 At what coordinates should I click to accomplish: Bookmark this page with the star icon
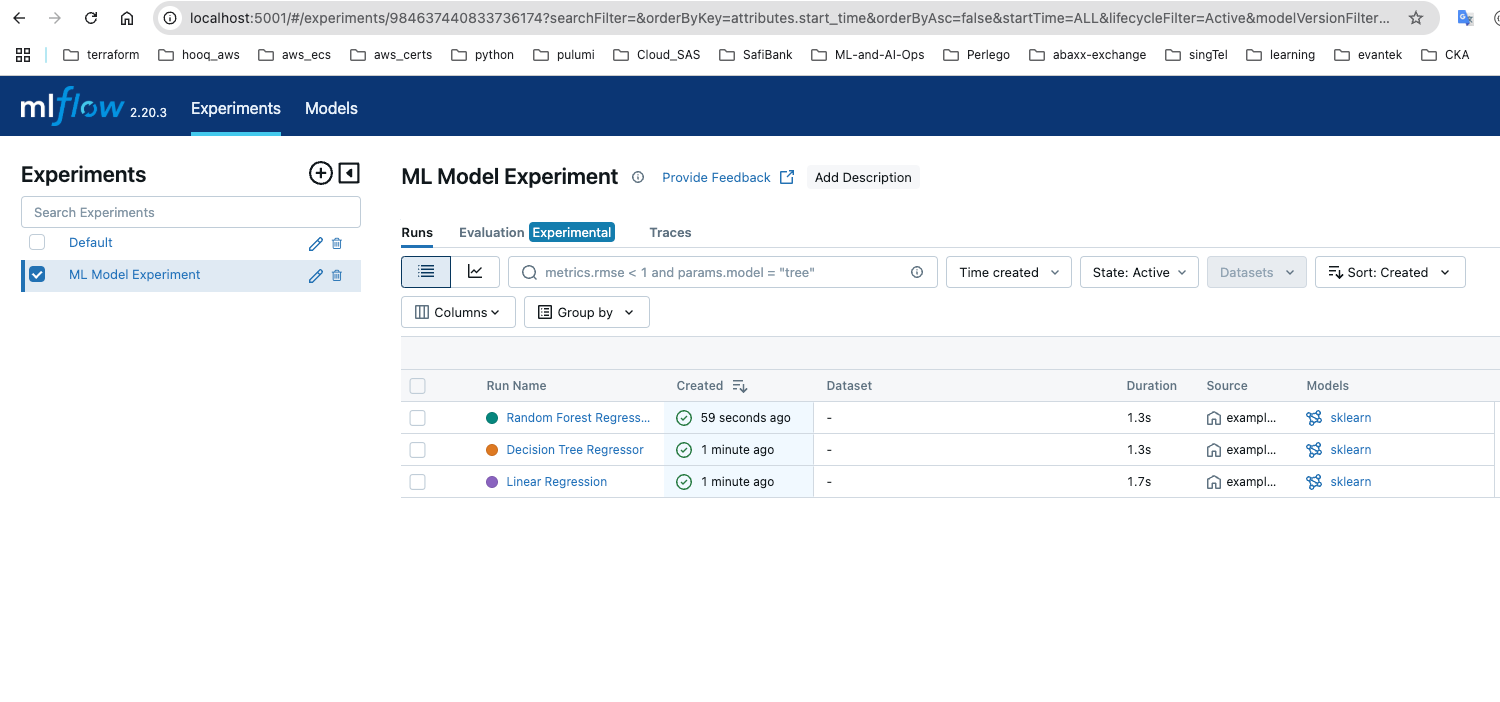pyautogui.click(x=1415, y=18)
